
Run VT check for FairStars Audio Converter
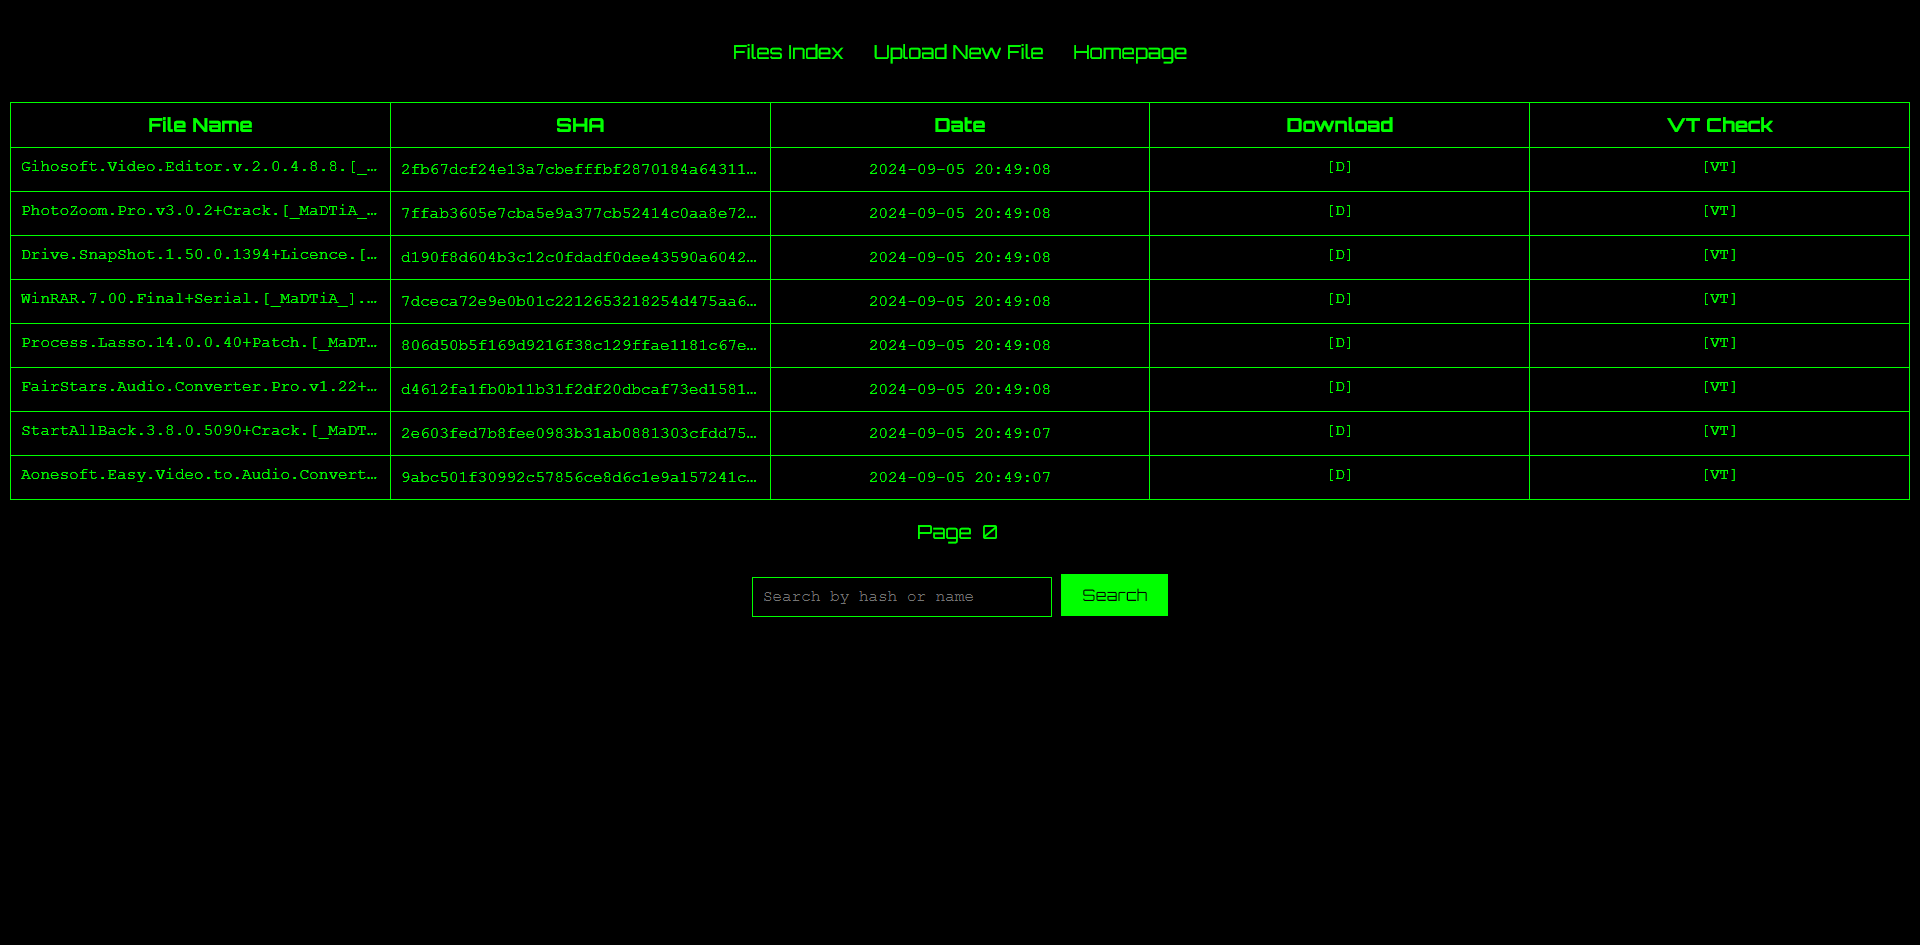click(1719, 387)
